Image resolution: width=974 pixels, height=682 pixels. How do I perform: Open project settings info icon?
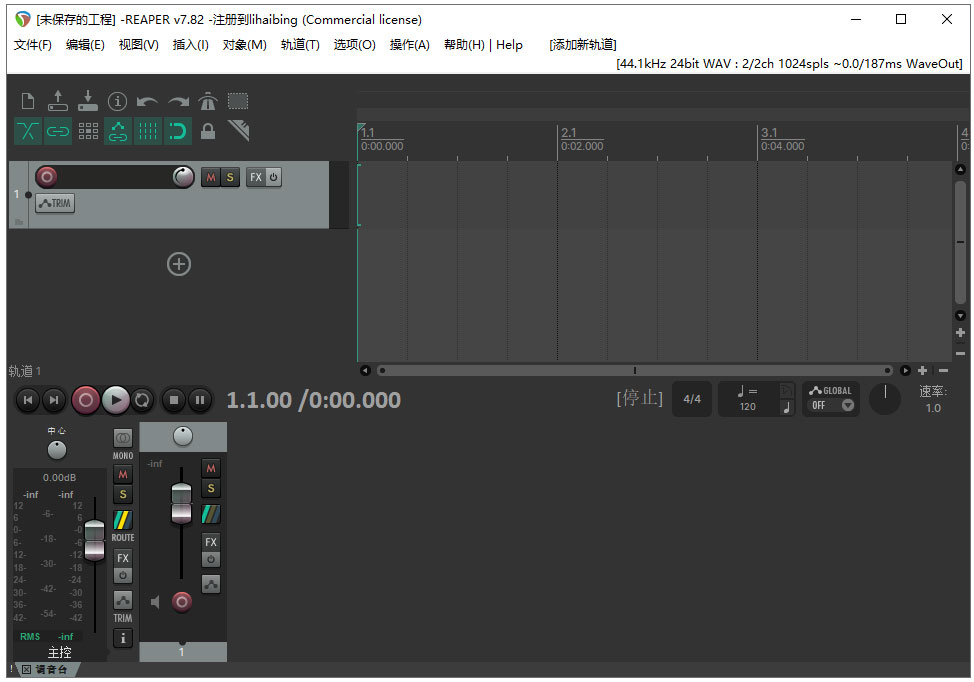tap(117, 101)
